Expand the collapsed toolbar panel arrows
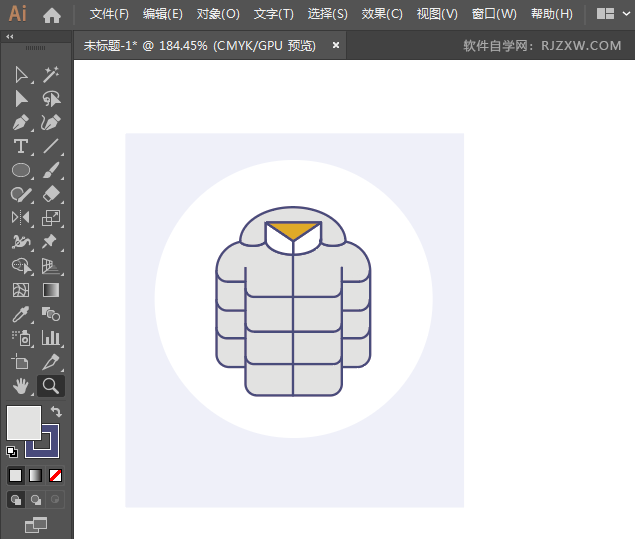This screenshot has width=635, height=539. point(10,36)
